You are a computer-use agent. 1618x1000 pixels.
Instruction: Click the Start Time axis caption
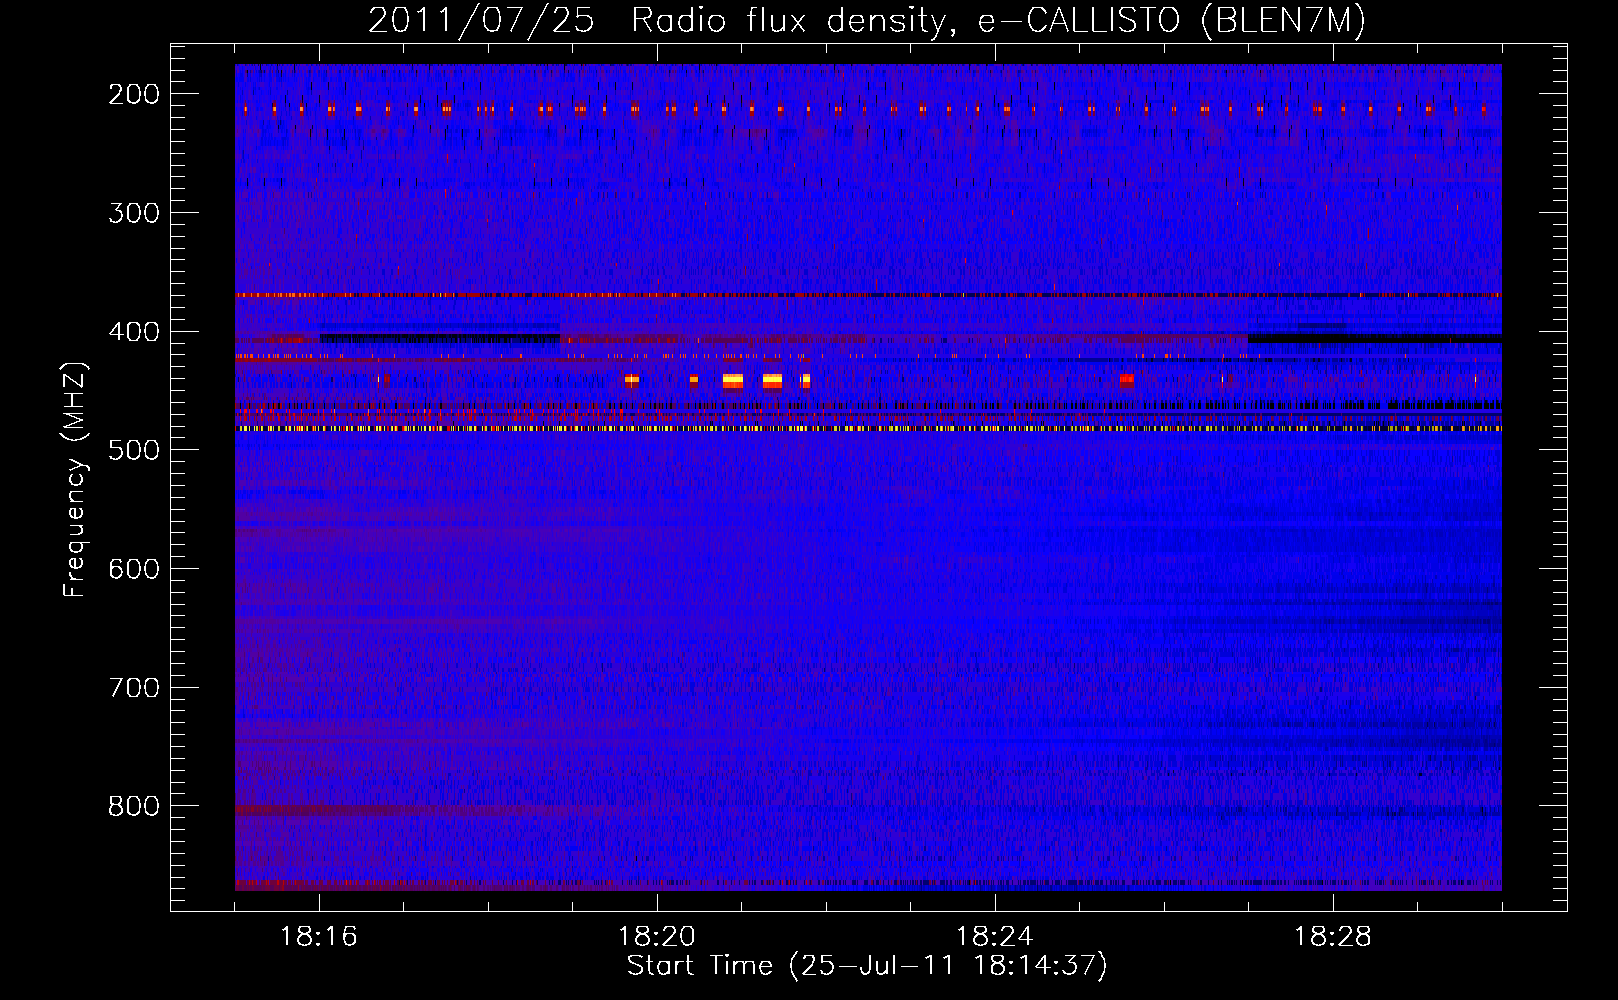click(x=867, y=966)
